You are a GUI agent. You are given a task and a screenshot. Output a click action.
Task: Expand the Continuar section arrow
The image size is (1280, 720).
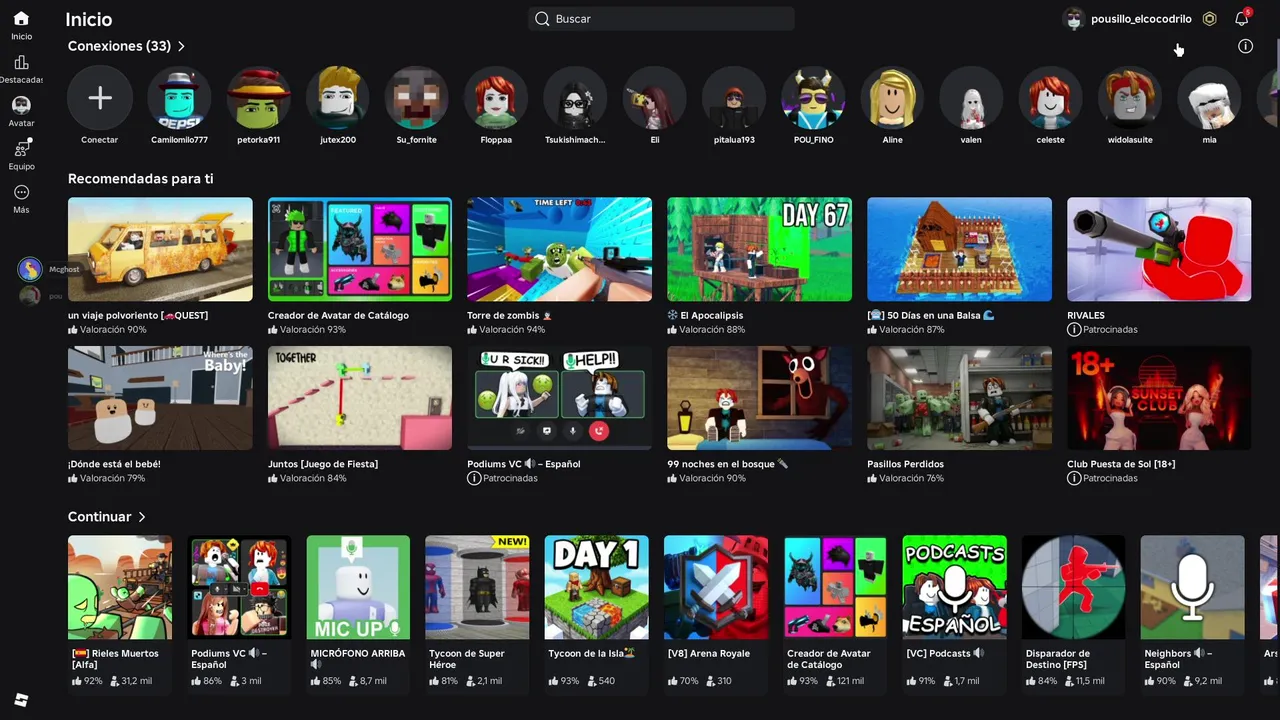142,517
